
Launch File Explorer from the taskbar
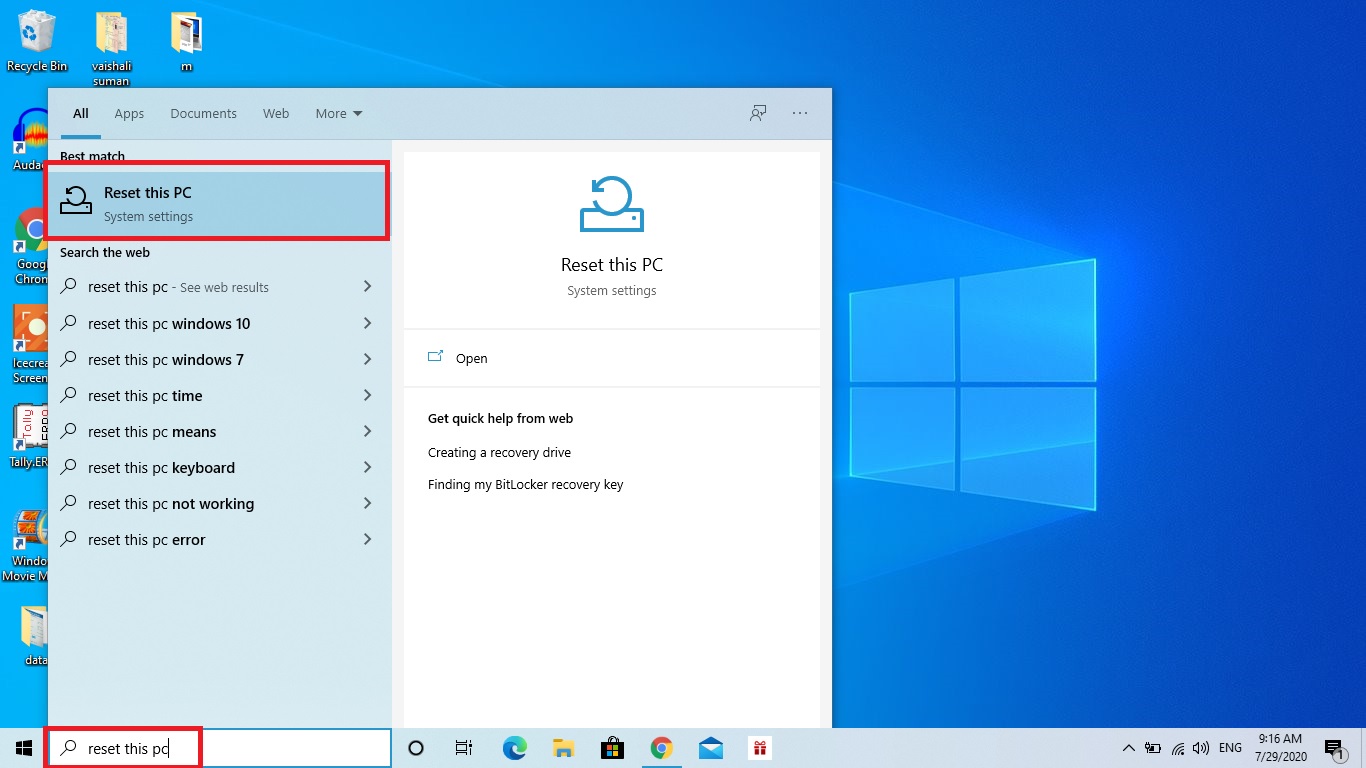point(563,747)
